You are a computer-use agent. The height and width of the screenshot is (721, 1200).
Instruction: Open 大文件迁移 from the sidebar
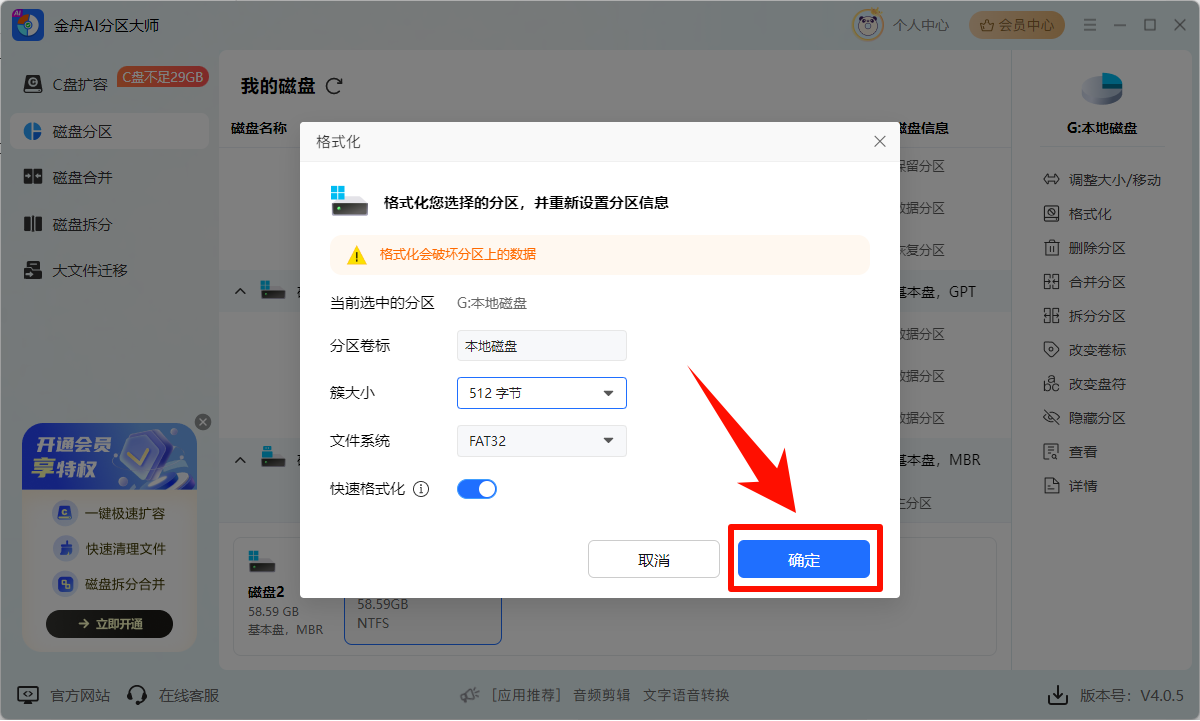click(89, 271)
